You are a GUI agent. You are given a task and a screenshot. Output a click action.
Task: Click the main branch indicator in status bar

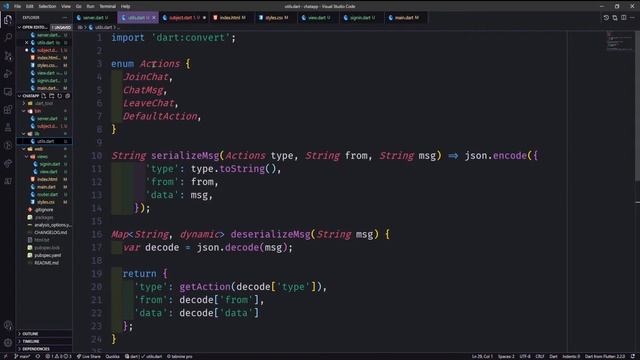(22, 356)
